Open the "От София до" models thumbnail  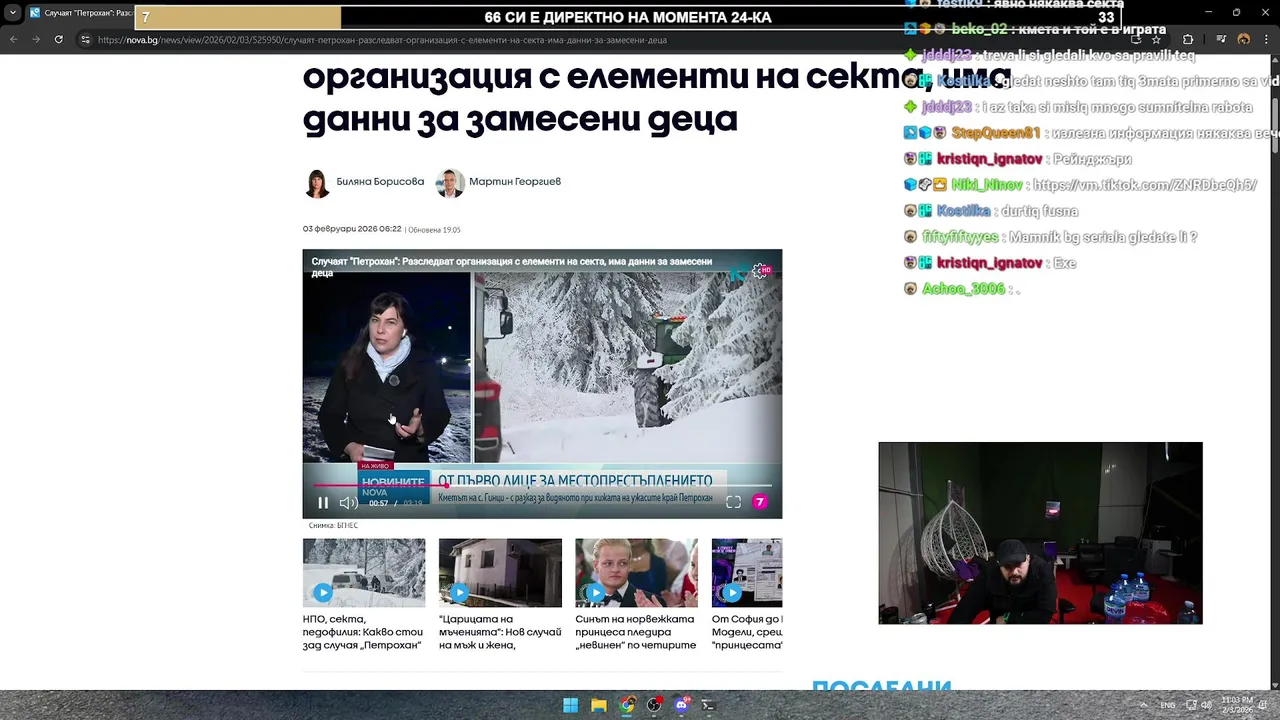(x=747, y=573)
